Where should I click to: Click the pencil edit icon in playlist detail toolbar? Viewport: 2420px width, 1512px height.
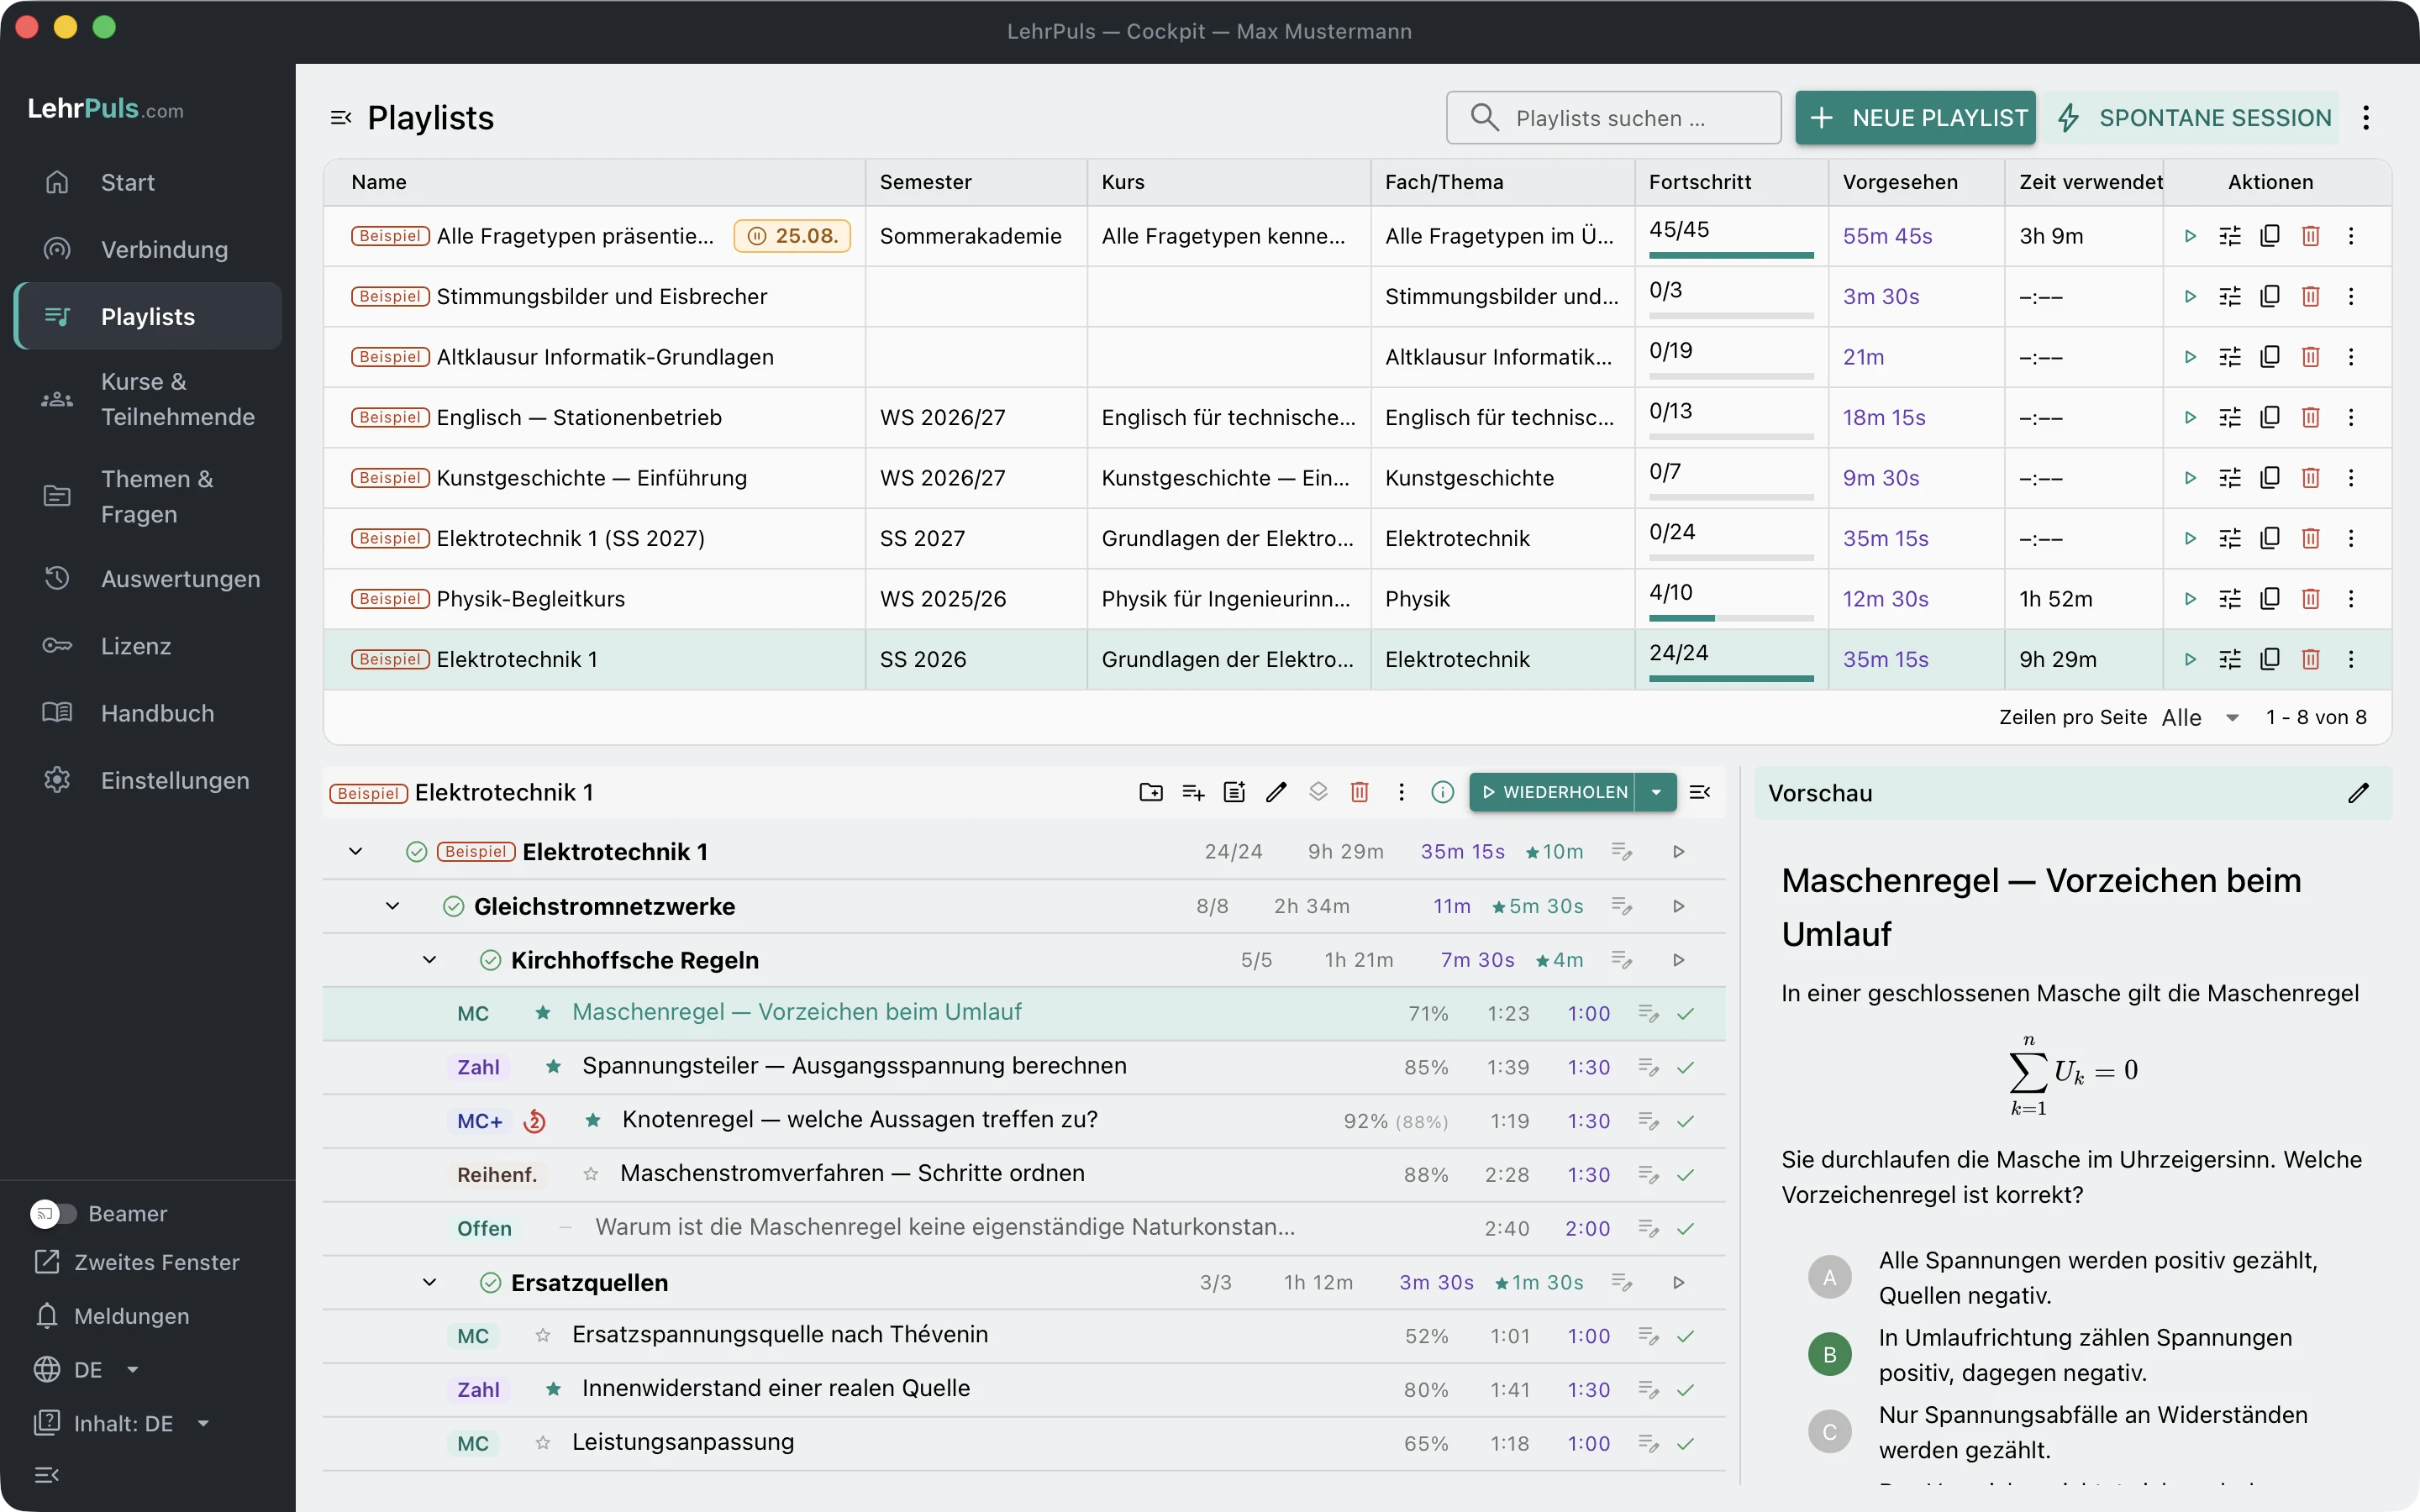point(1276,792)
